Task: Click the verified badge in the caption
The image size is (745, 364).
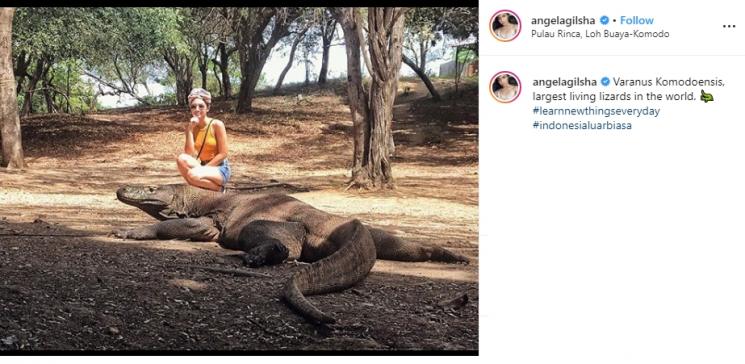Action: pyautogui.click(x=605, y=82)
